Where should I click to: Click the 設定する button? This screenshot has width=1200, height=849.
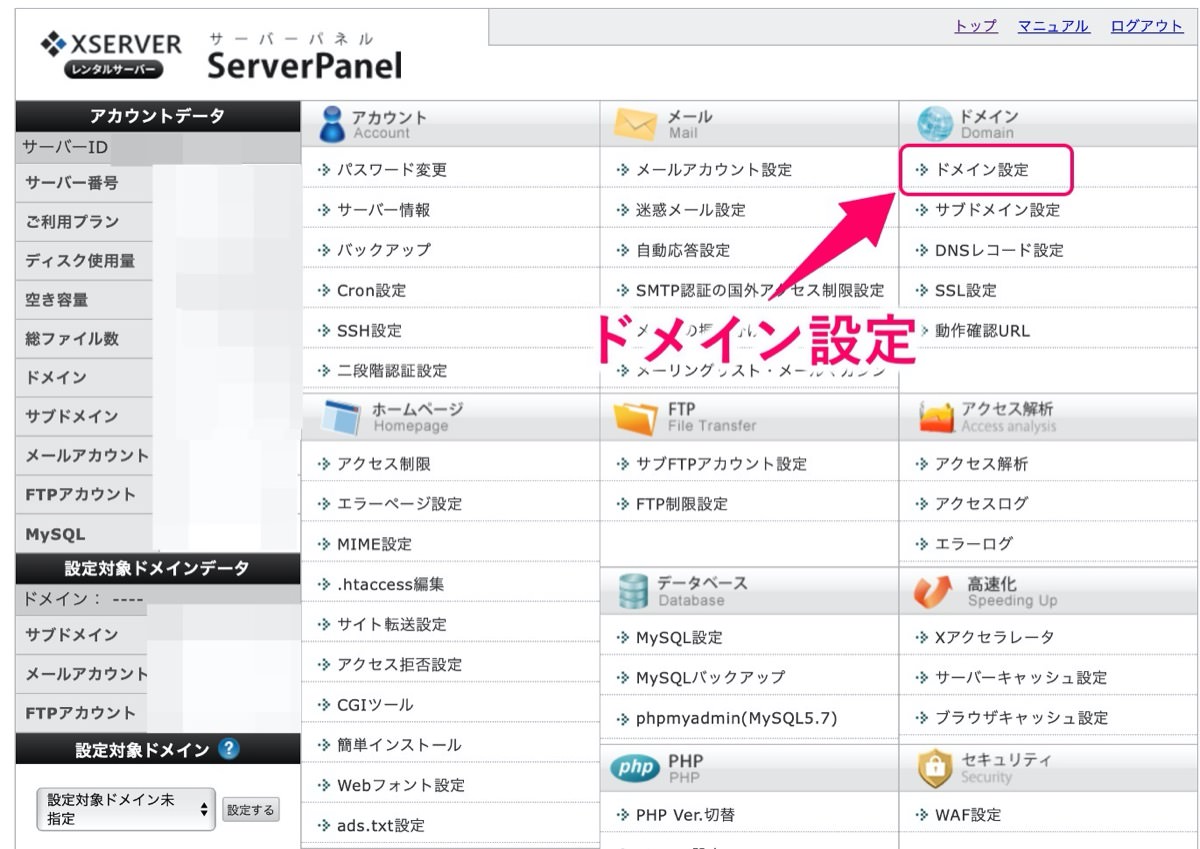click(250, 810)
